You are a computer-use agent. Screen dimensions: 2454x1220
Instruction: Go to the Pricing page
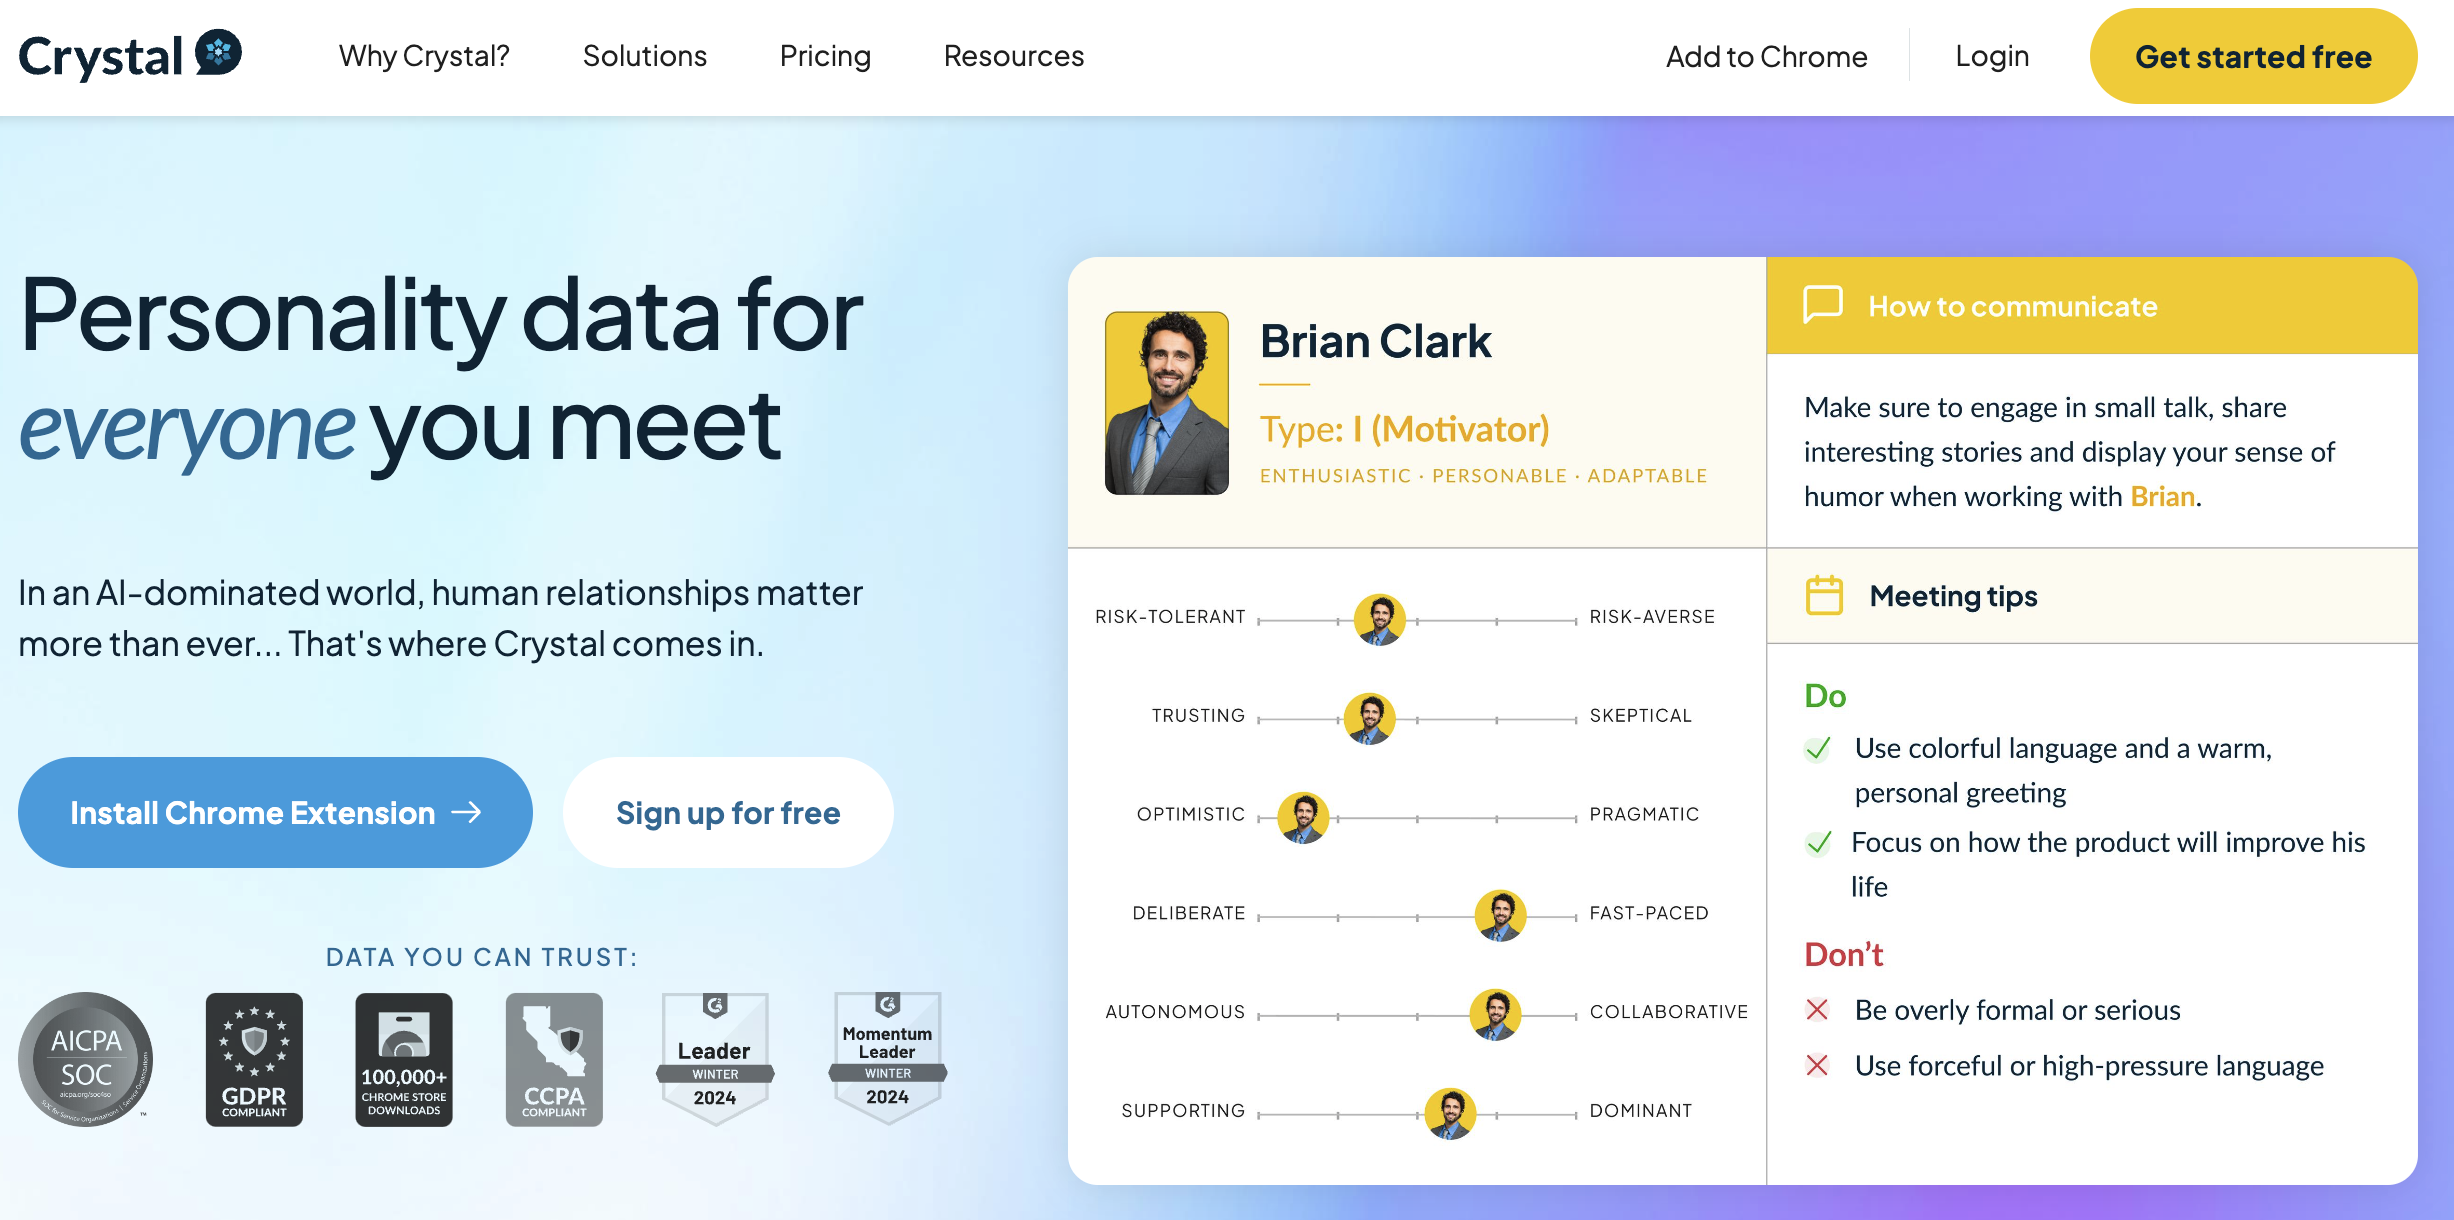826,56
